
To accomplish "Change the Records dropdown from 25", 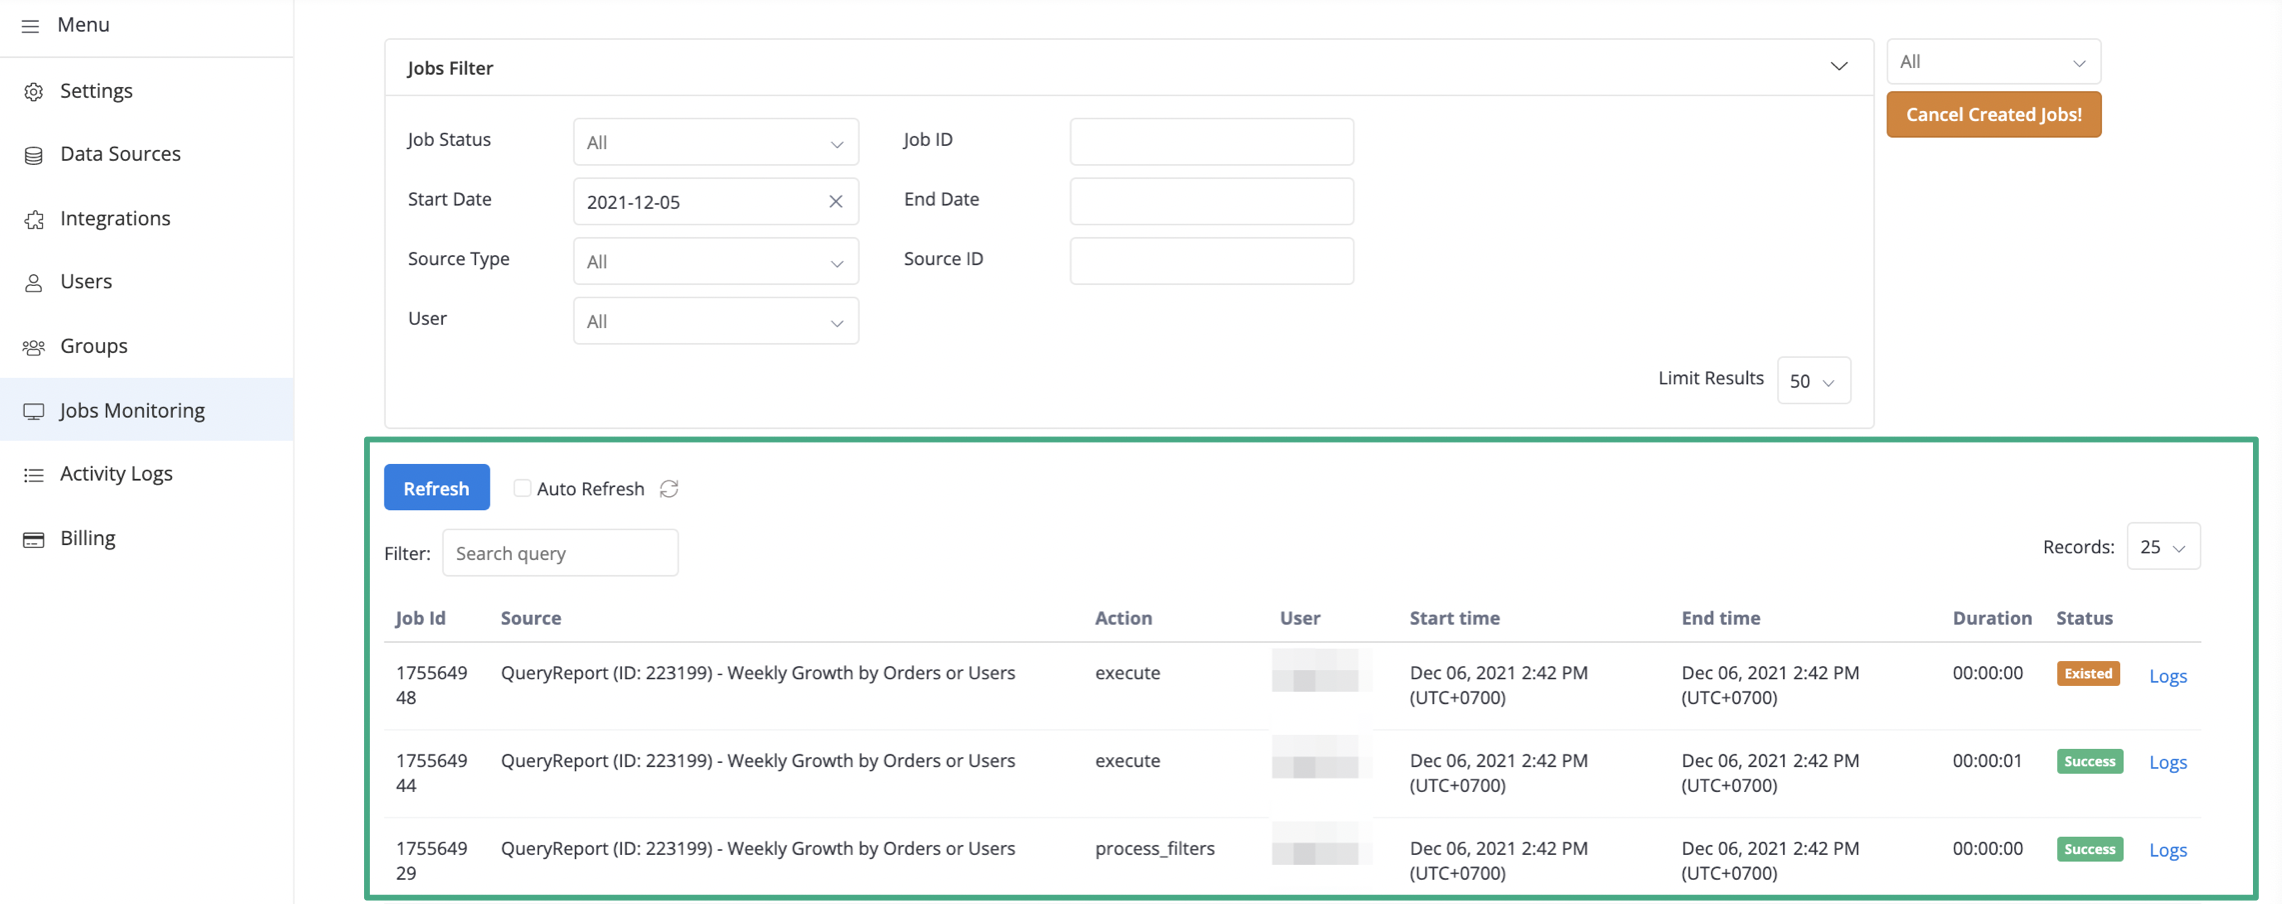I will [x=2163, y=546].
